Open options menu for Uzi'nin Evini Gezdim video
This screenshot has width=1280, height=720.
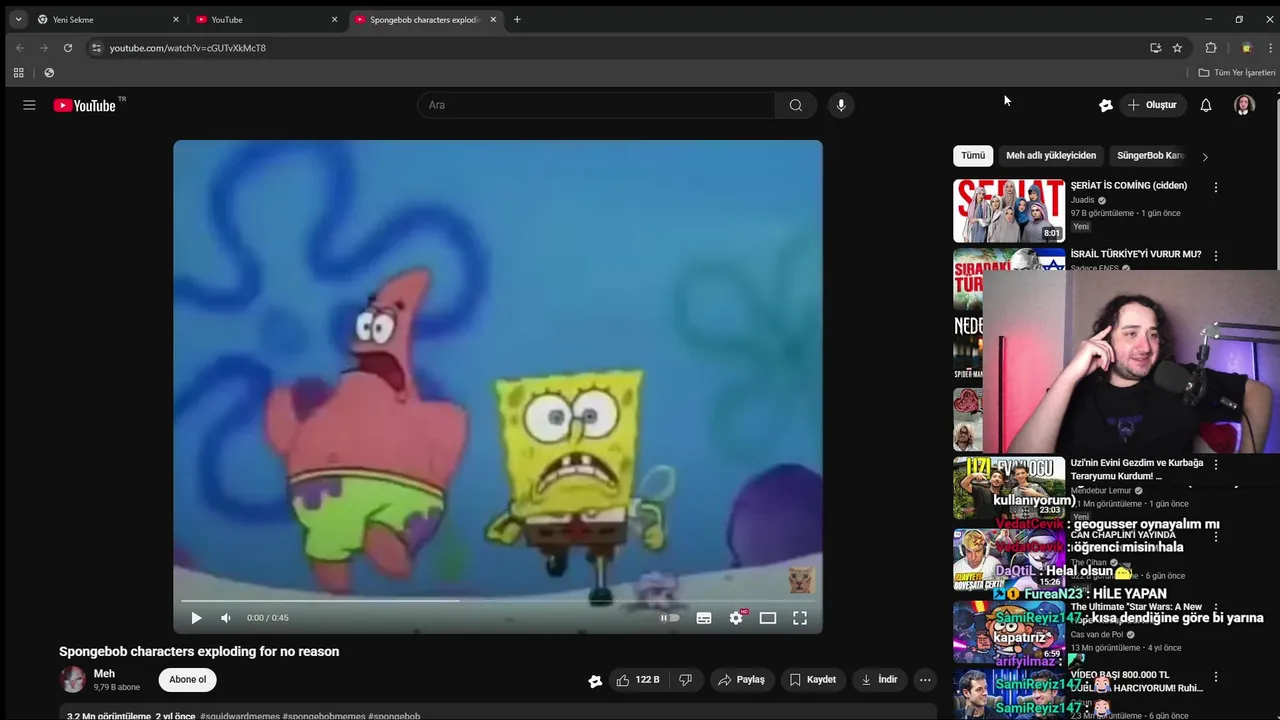pos(1216,465)
